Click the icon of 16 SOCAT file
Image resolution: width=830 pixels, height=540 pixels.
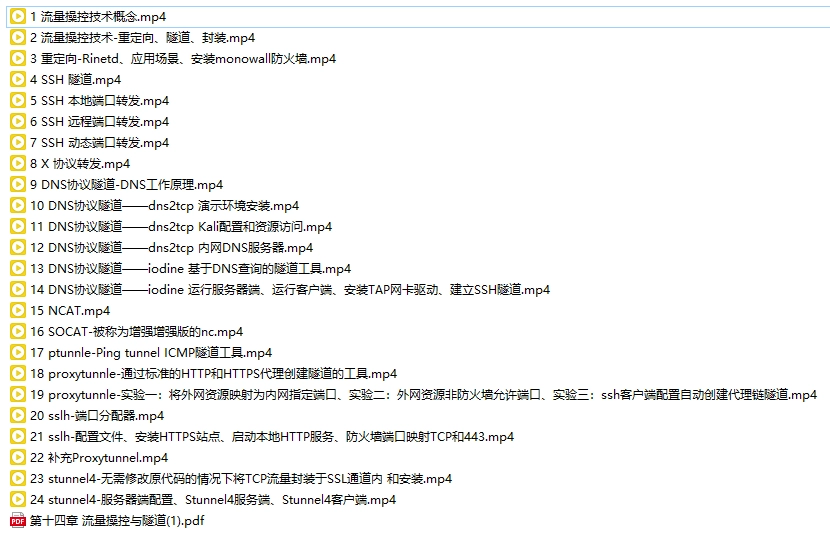pos(17,331)
